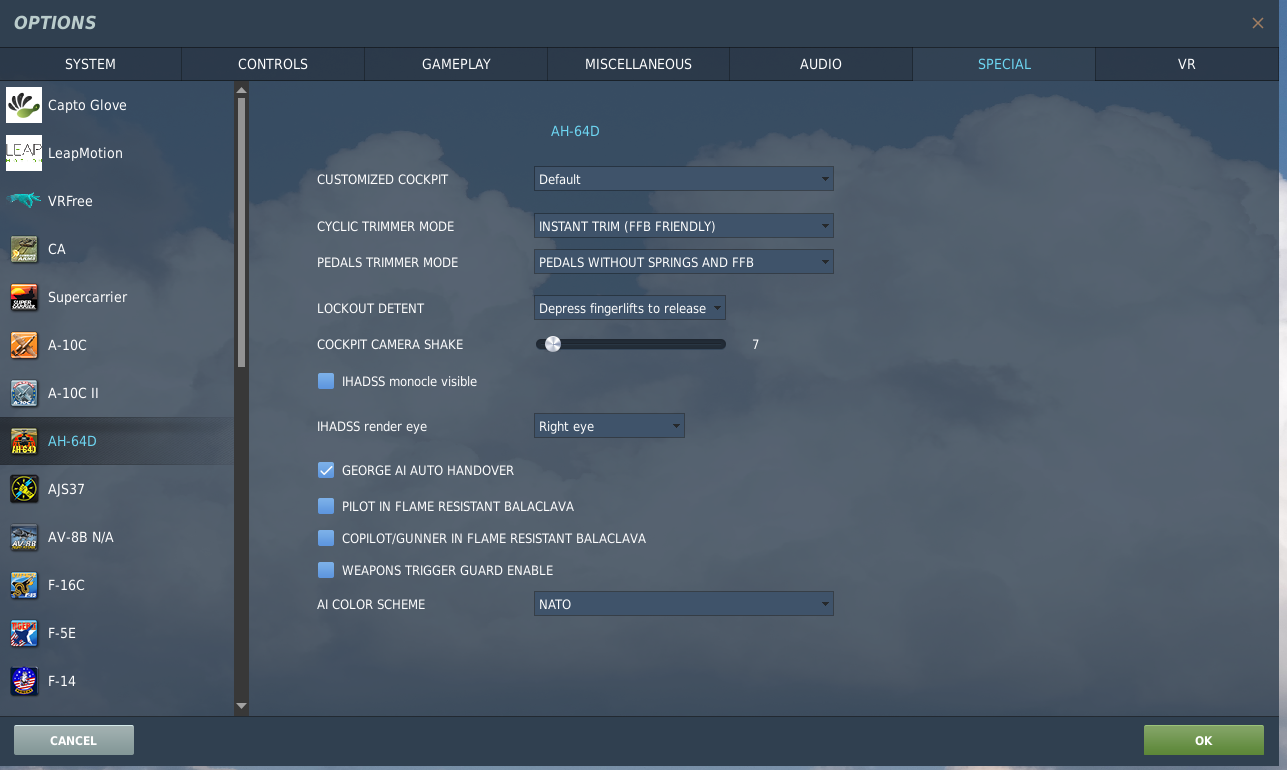Image resolution: width=1287 pixels, height=770 pixels.
Task: Click the module list scrollbar down arrow
Action: point(241,706)
